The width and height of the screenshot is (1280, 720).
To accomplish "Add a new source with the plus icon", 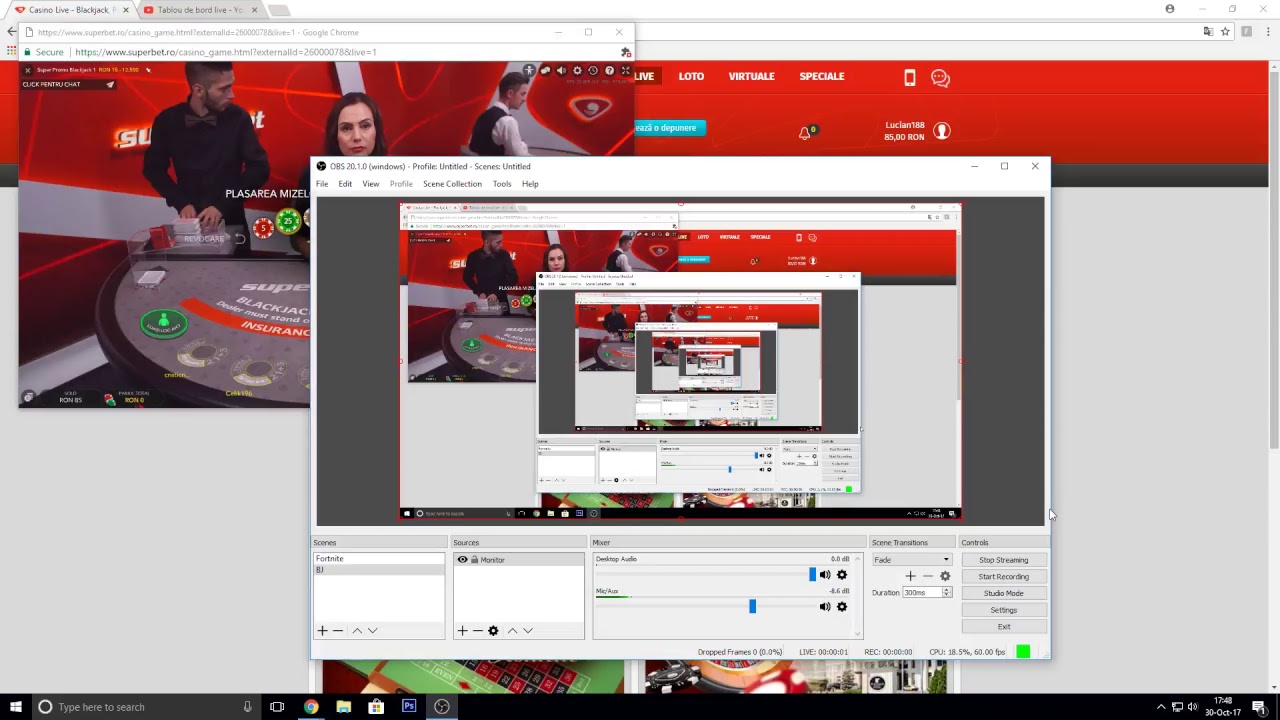I will coord(462,630).
